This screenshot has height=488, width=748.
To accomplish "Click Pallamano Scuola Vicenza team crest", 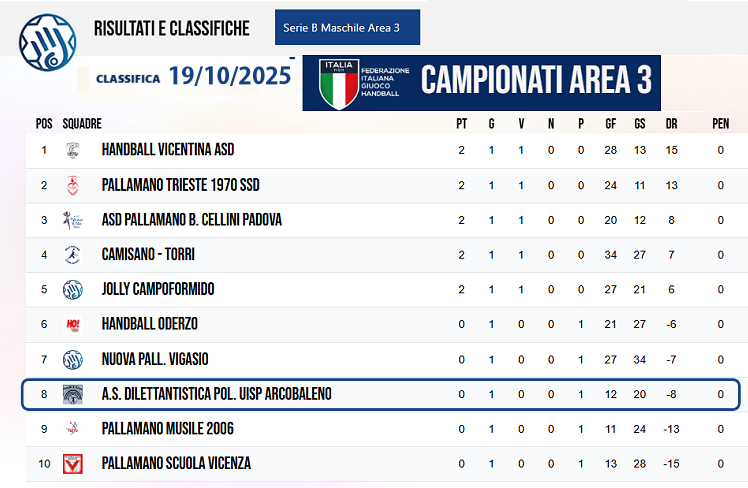I will pos(72,463).
